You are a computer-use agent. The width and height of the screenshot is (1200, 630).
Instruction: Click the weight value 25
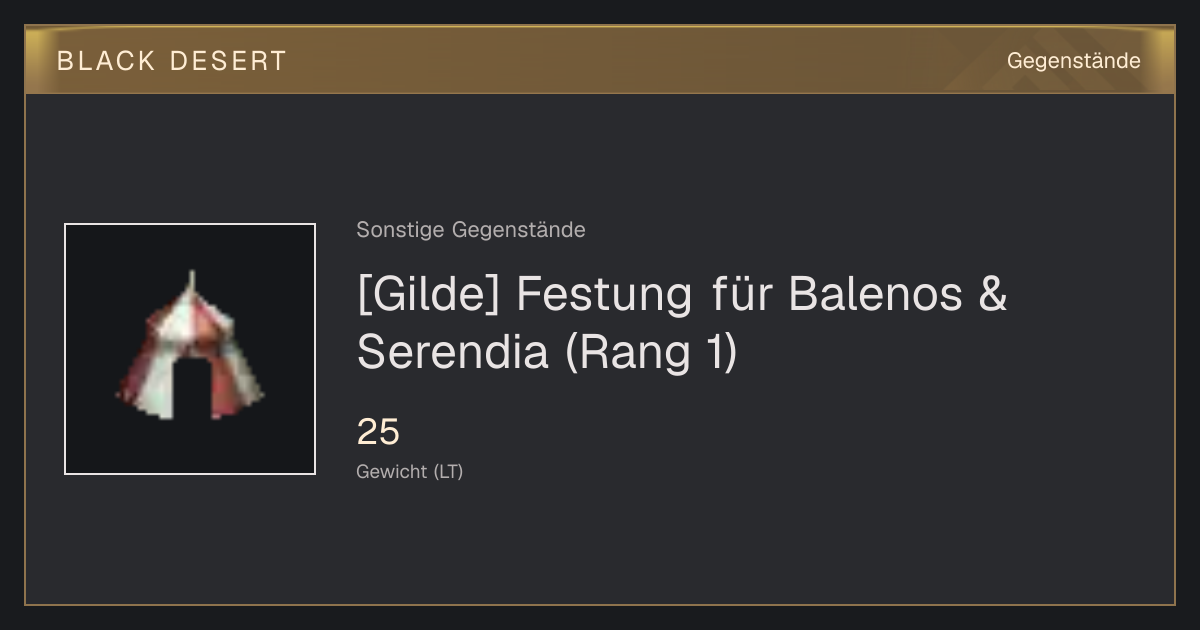[378, 432]
